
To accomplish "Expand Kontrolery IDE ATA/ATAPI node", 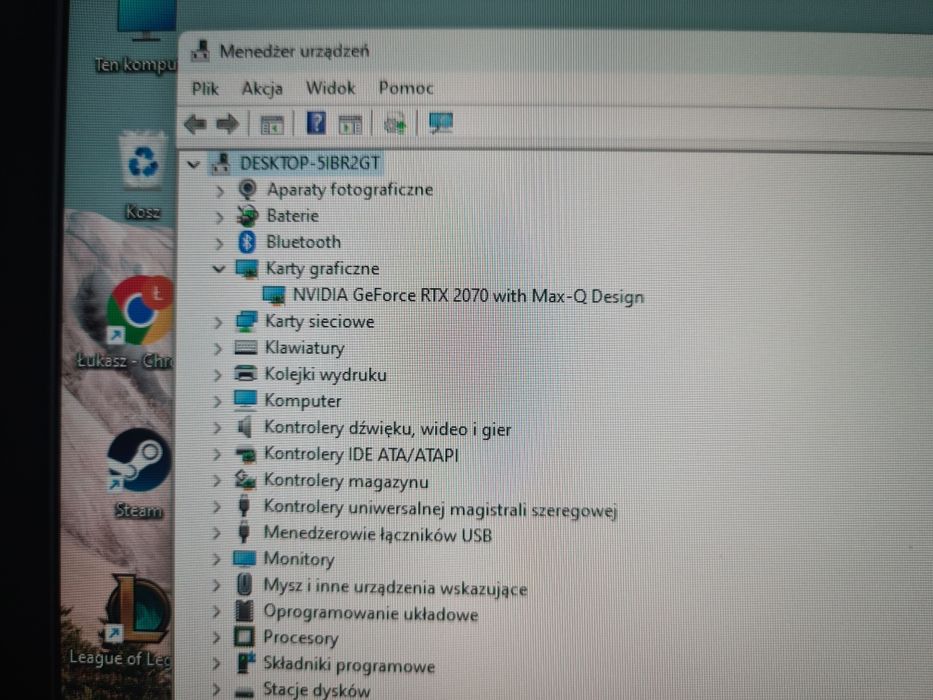I will tap(217, 455).
